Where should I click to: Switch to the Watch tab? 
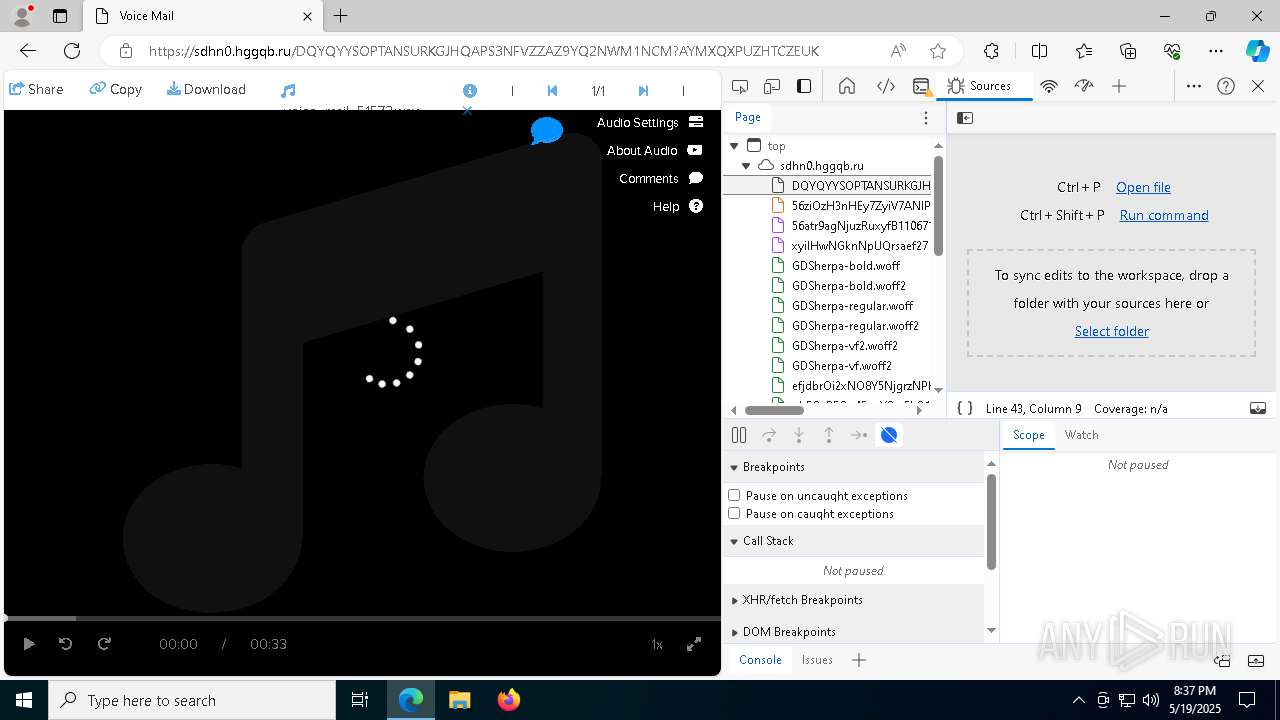1081,435
